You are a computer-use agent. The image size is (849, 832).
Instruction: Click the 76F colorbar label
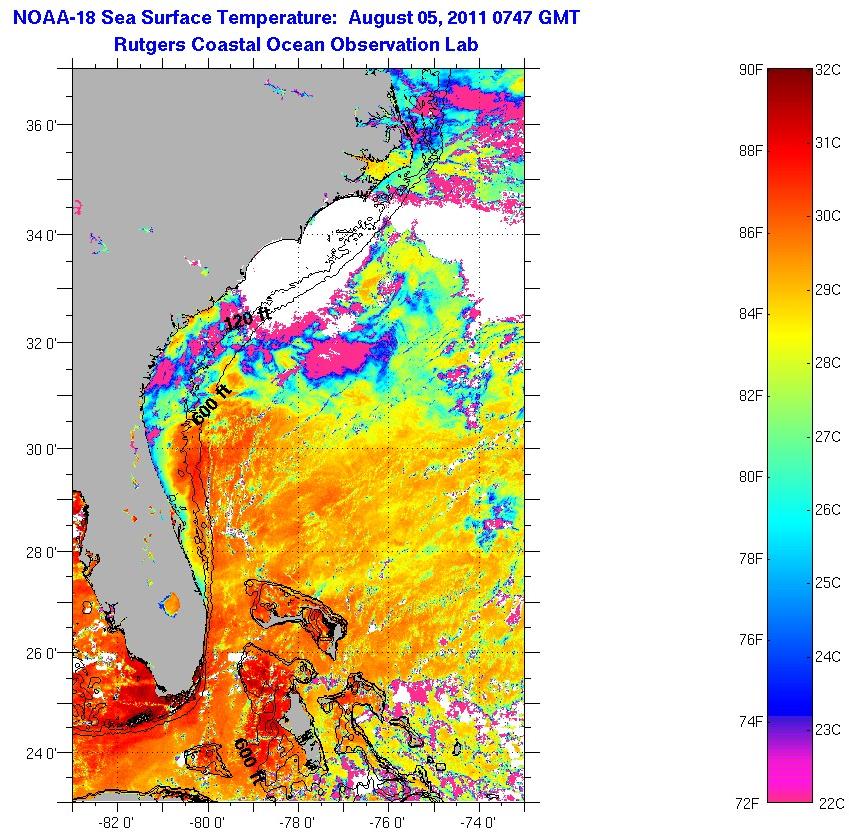[750, 640]
